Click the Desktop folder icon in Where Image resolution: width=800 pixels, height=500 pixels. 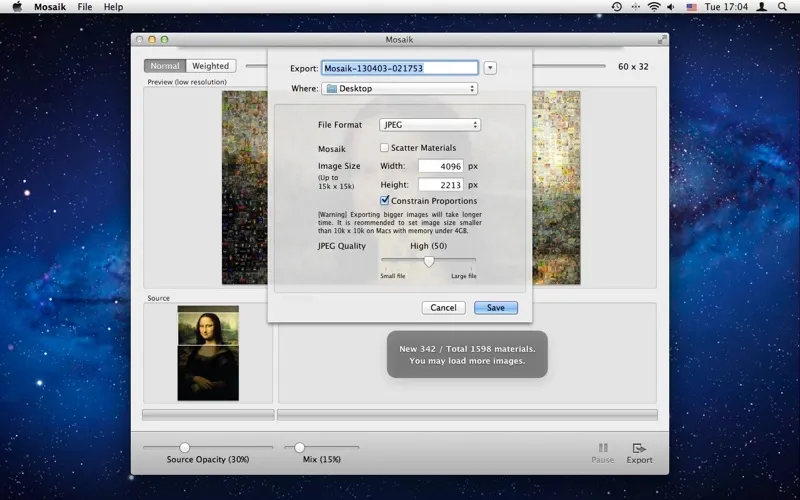click(x=332, y=88)
